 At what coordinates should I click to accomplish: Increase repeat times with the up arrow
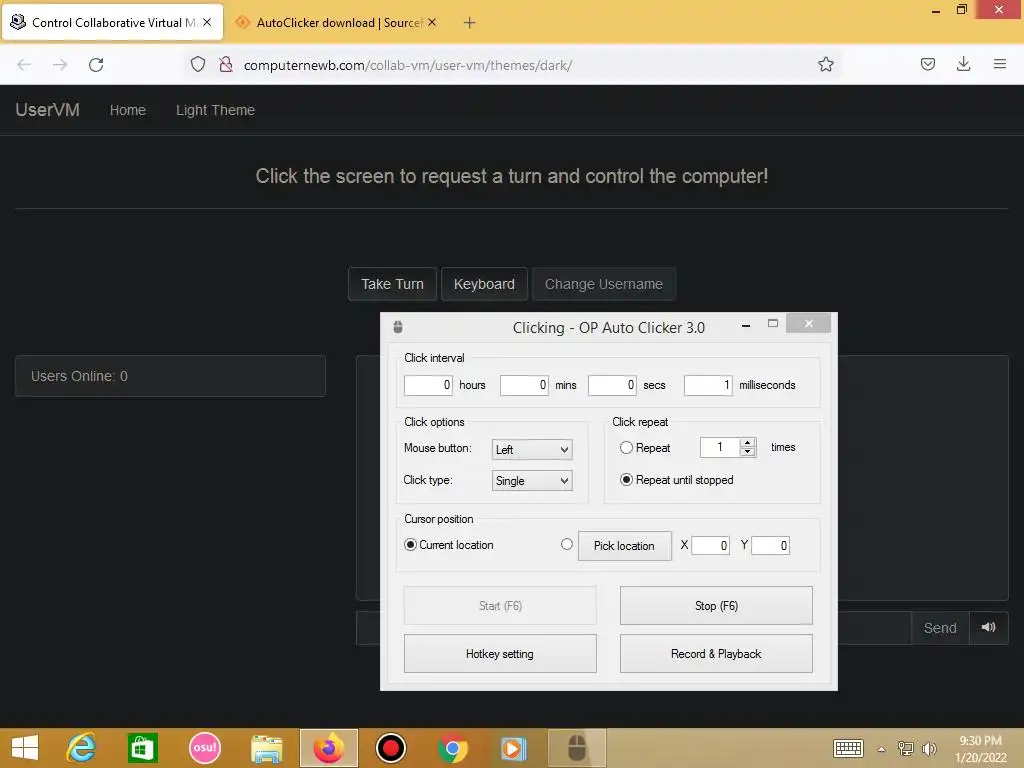(748, 443)
